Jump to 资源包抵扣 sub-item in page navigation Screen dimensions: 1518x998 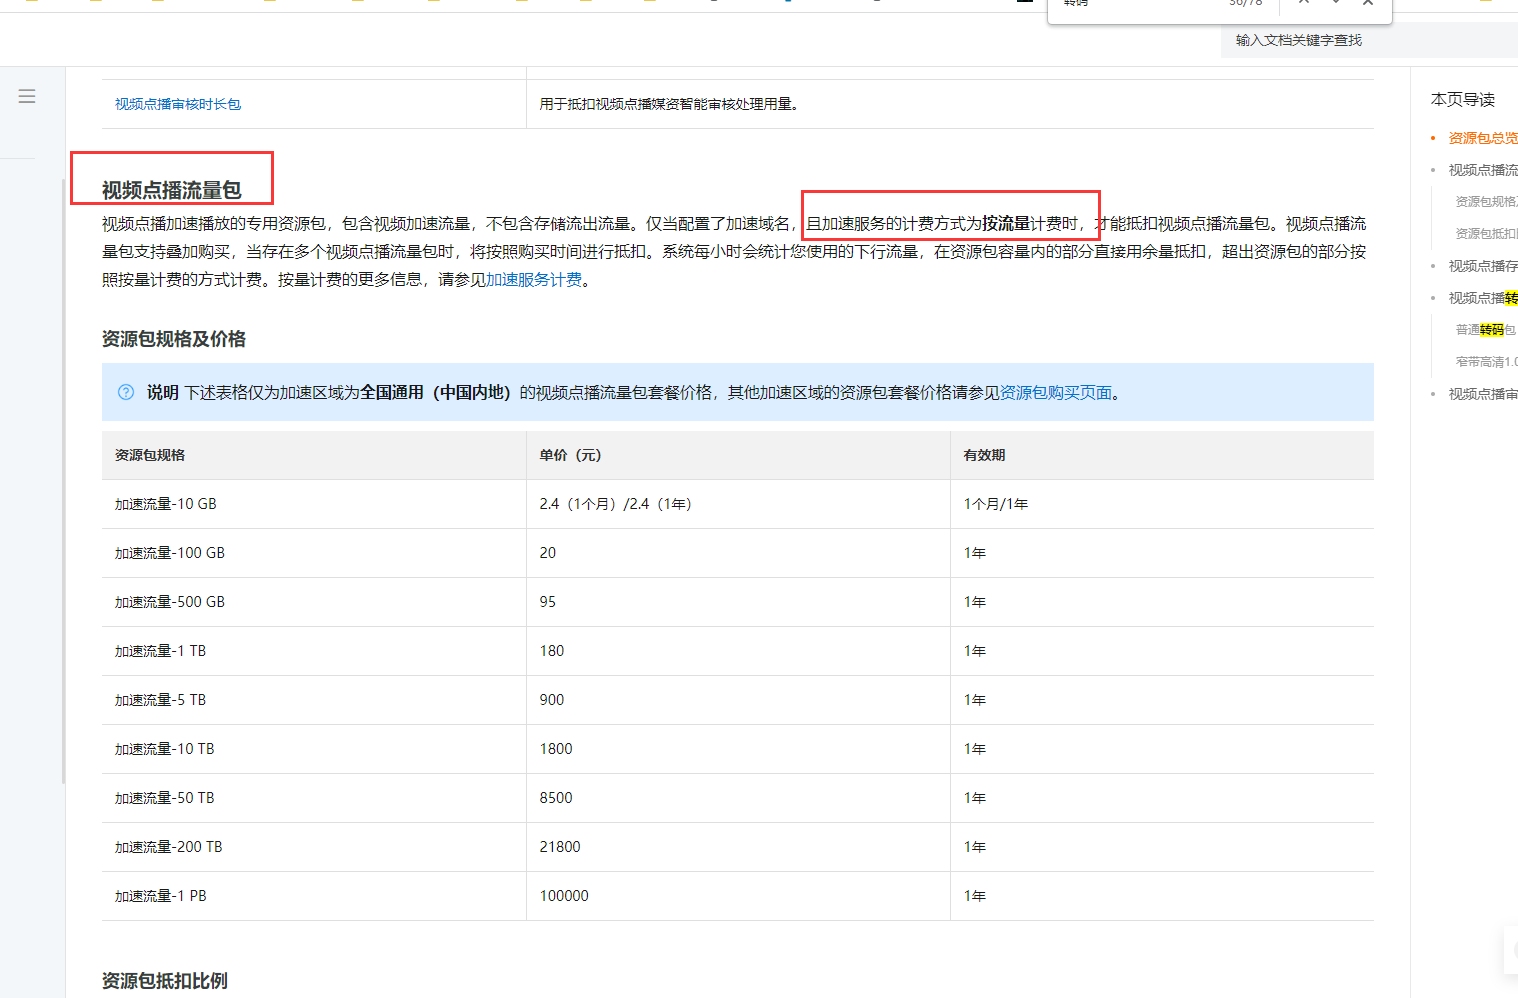point(1487,234)
